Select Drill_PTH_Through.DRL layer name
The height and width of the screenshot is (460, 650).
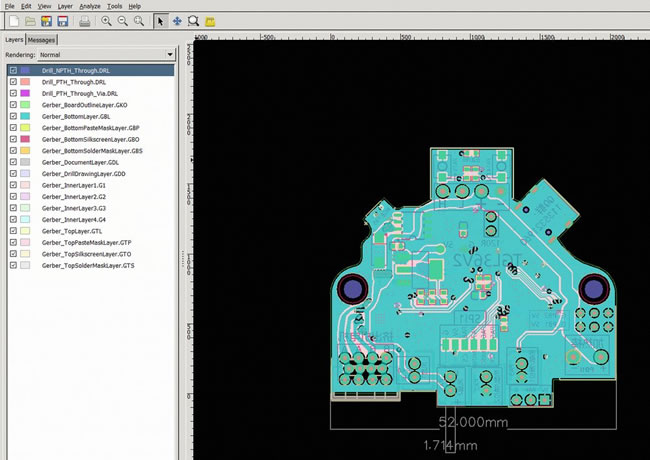click(x=74, y=82)
